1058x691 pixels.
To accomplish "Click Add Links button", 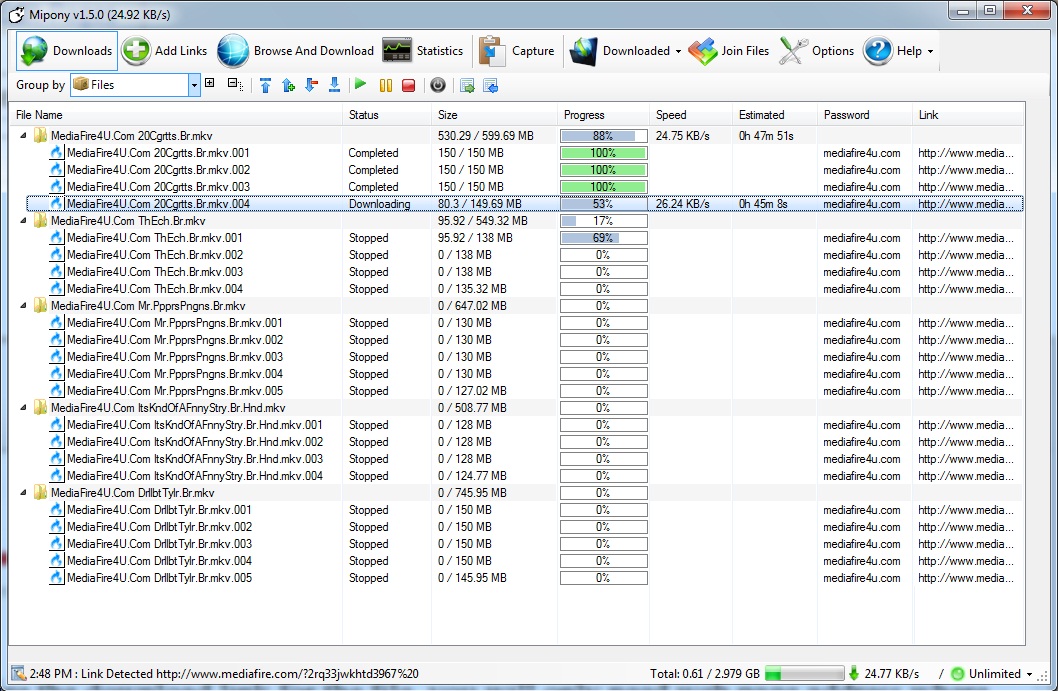I will tap(165, 51).
